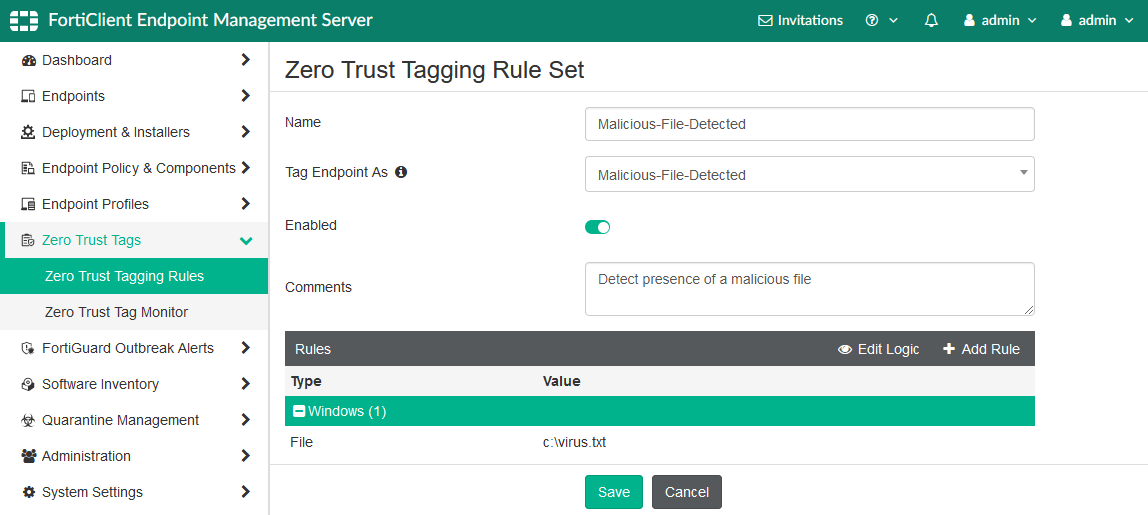
Task: Click the Tag Endpoint As info icon
Action: pos(401,172)
